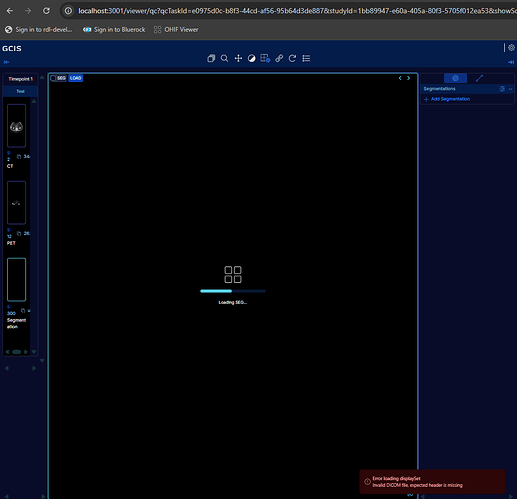Click the stack layers toolbar icon
The height and width of the screenshot is (499, 517).
[x=211, y=58]
